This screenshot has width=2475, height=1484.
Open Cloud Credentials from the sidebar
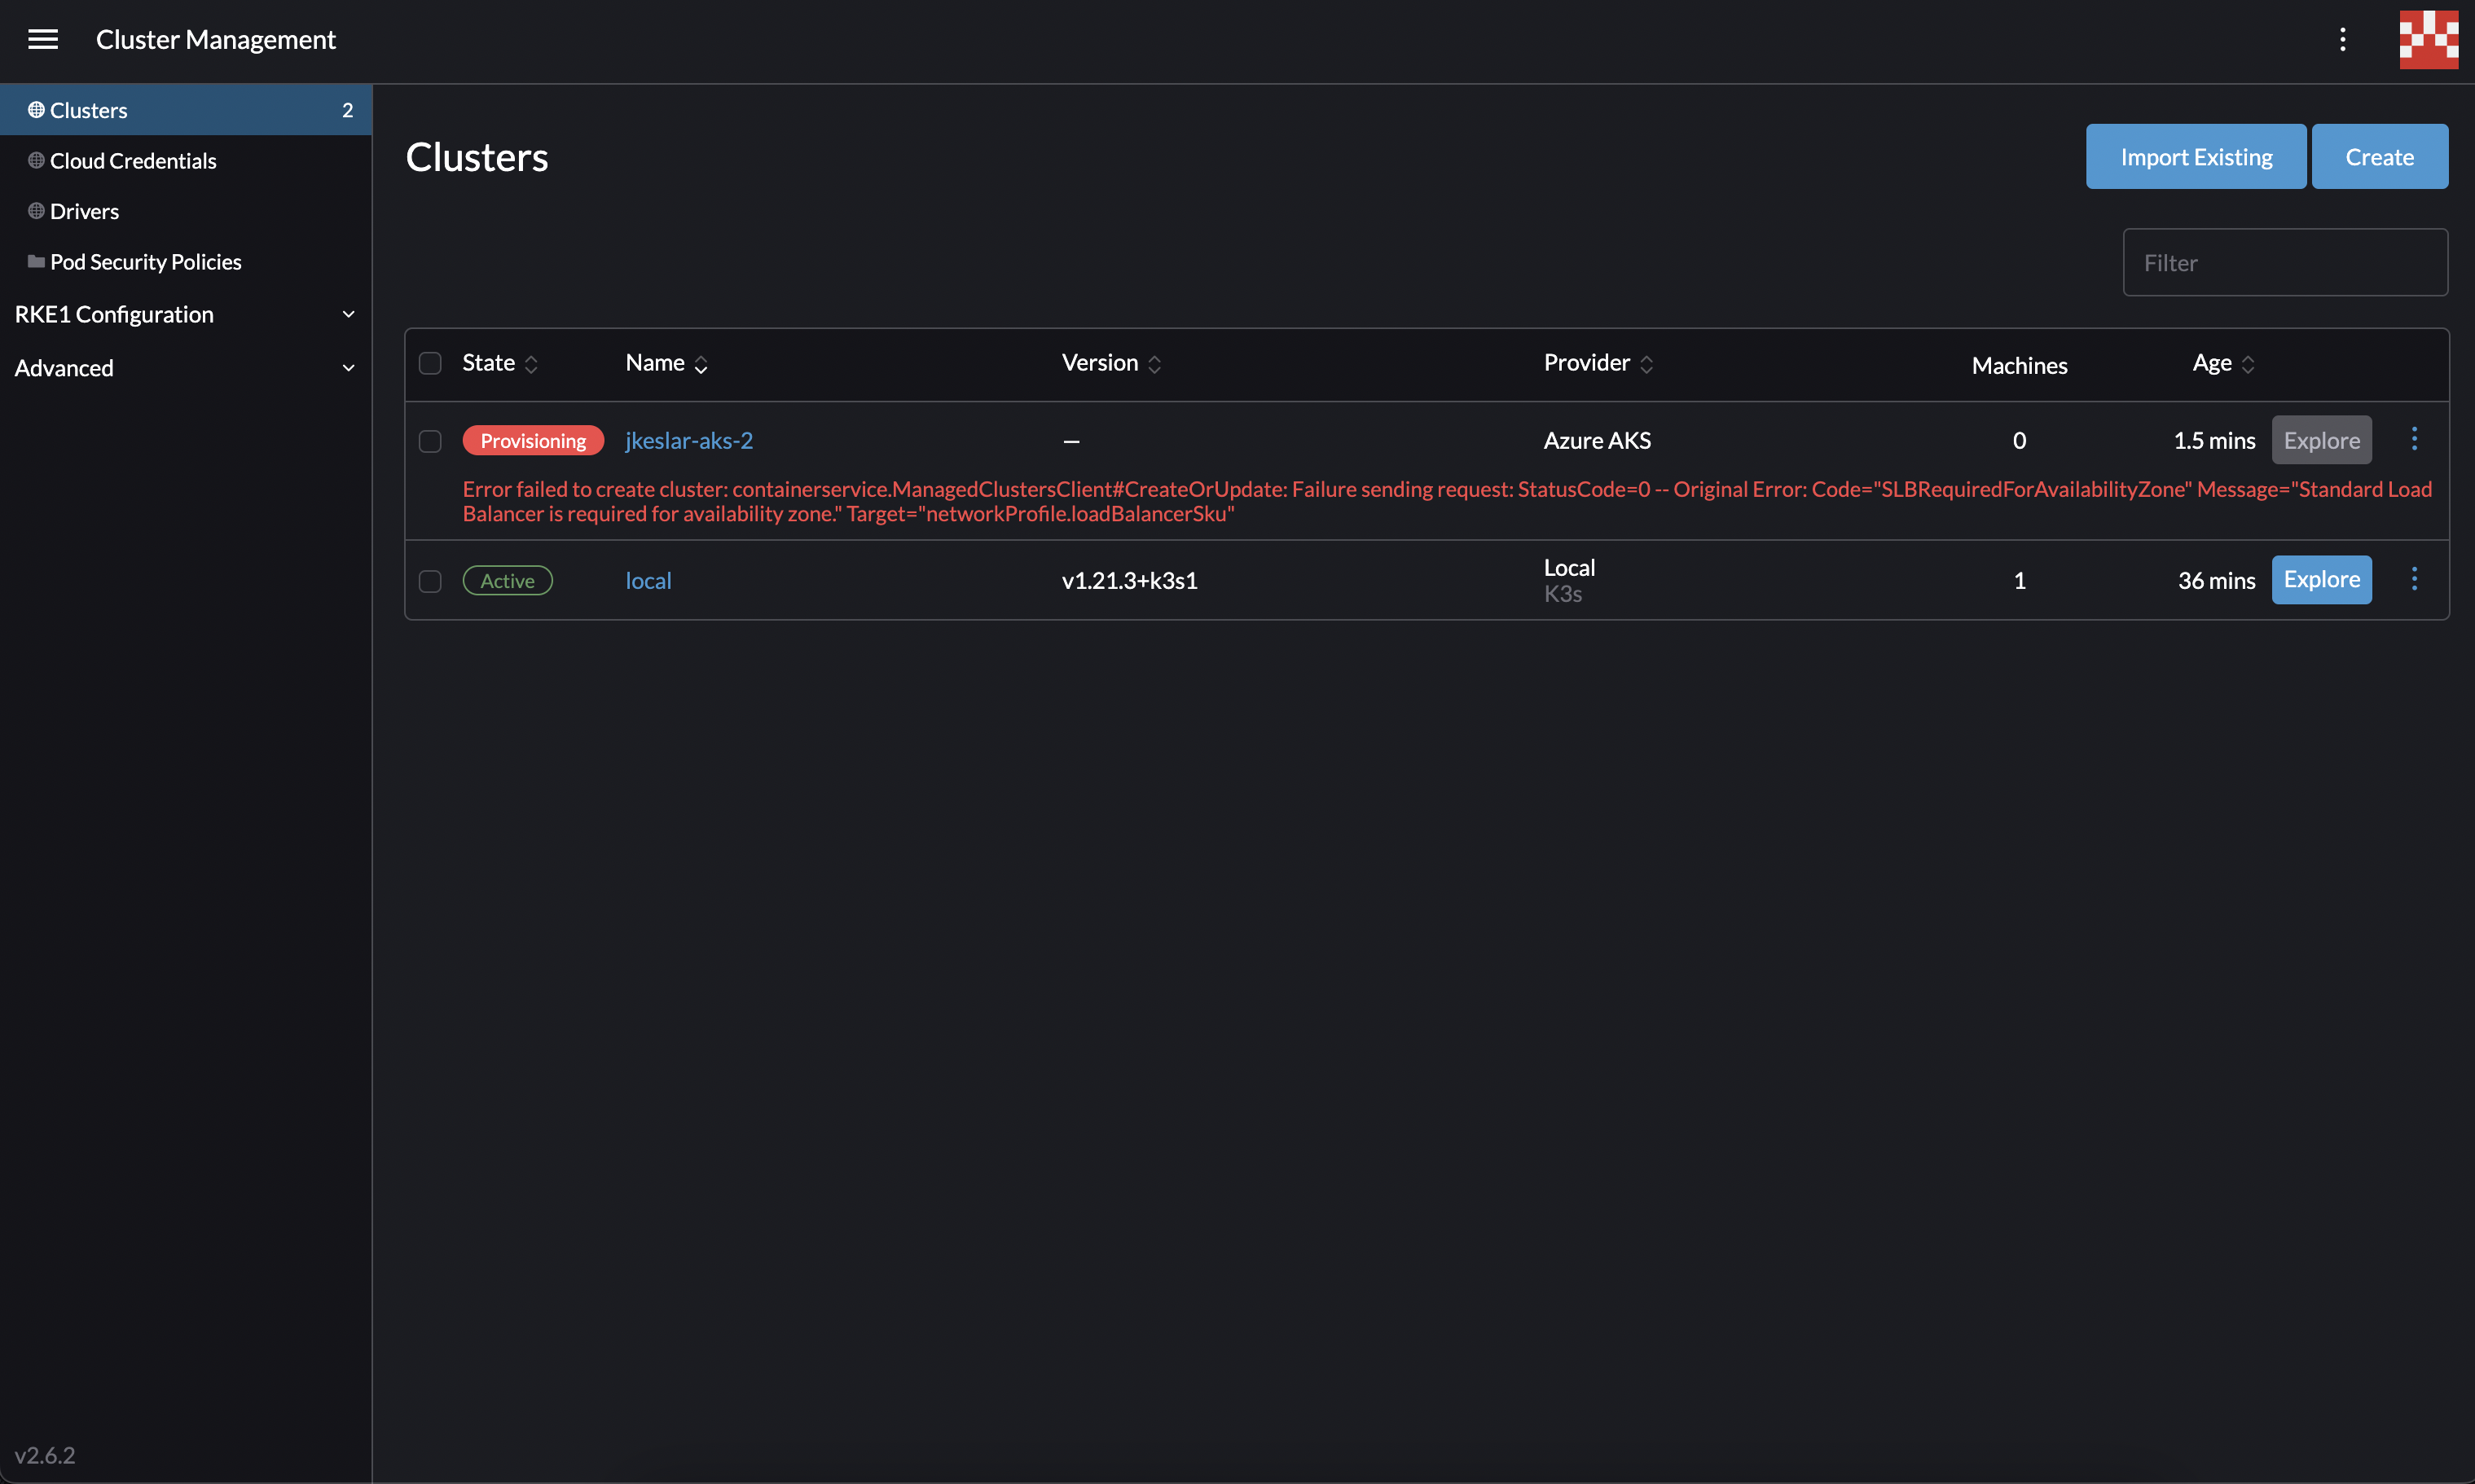(133, 160)
